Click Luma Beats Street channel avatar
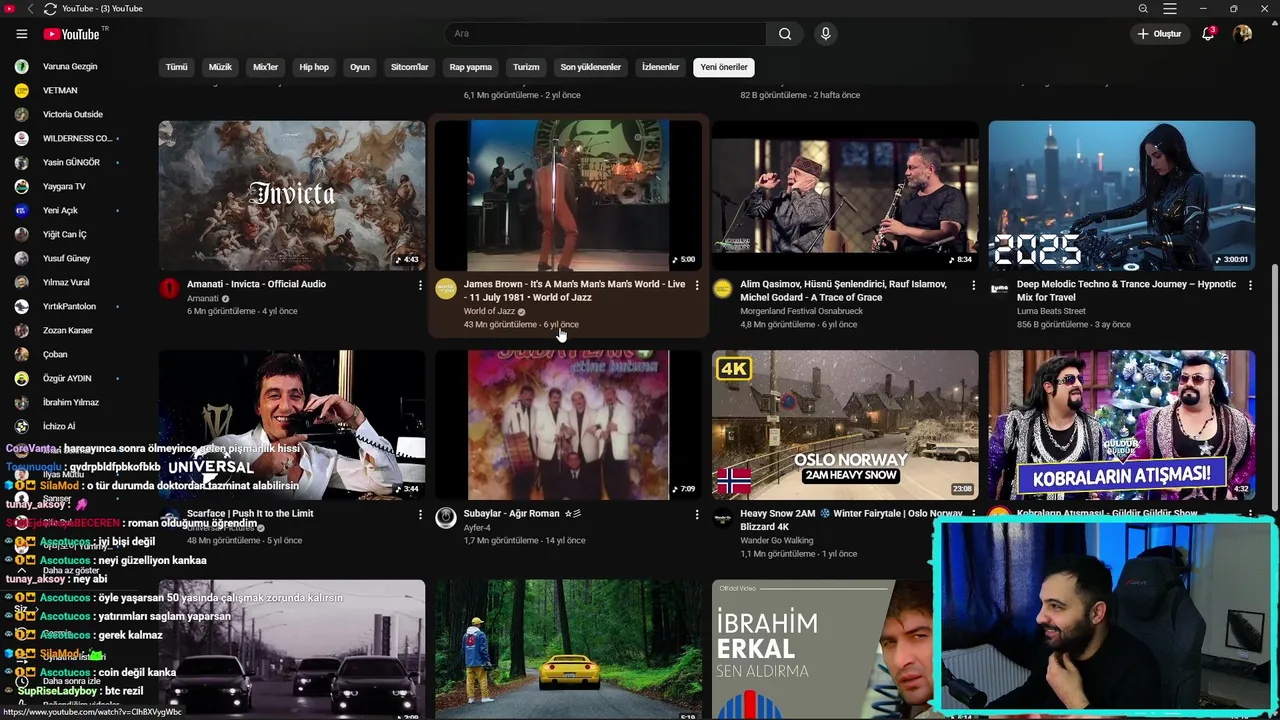This screenshot has width=1280, height=720. [x=999, y=289]
